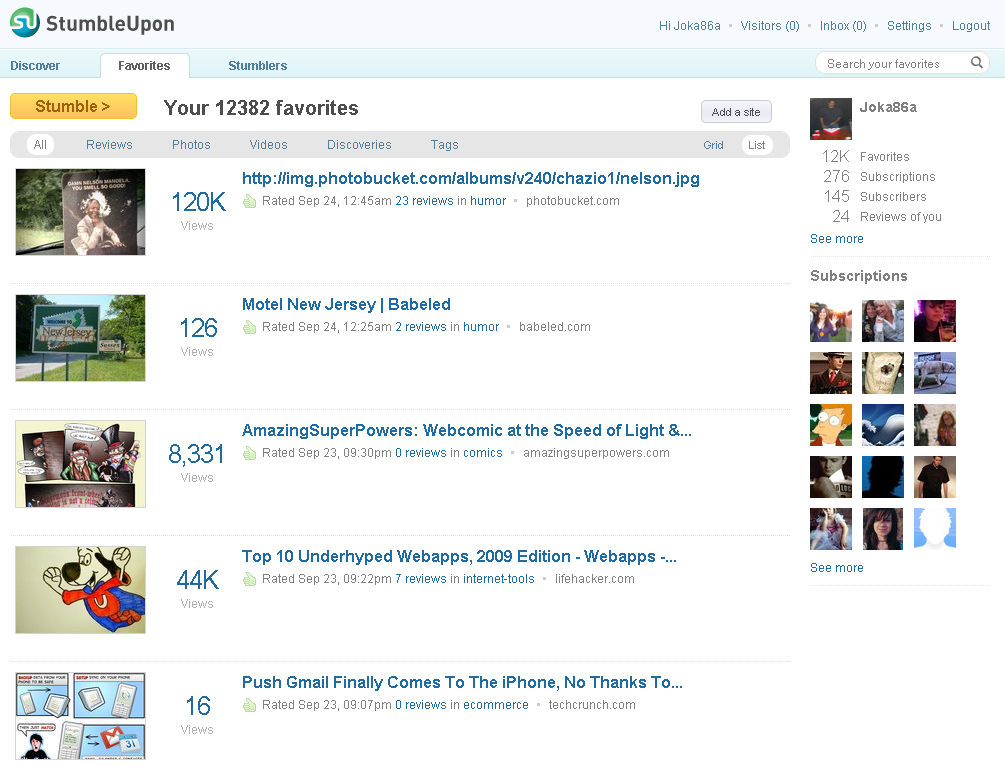Viewport: 1005px width, 766px height.
Task: Switch to List view
Action: (x=756, y=145)
